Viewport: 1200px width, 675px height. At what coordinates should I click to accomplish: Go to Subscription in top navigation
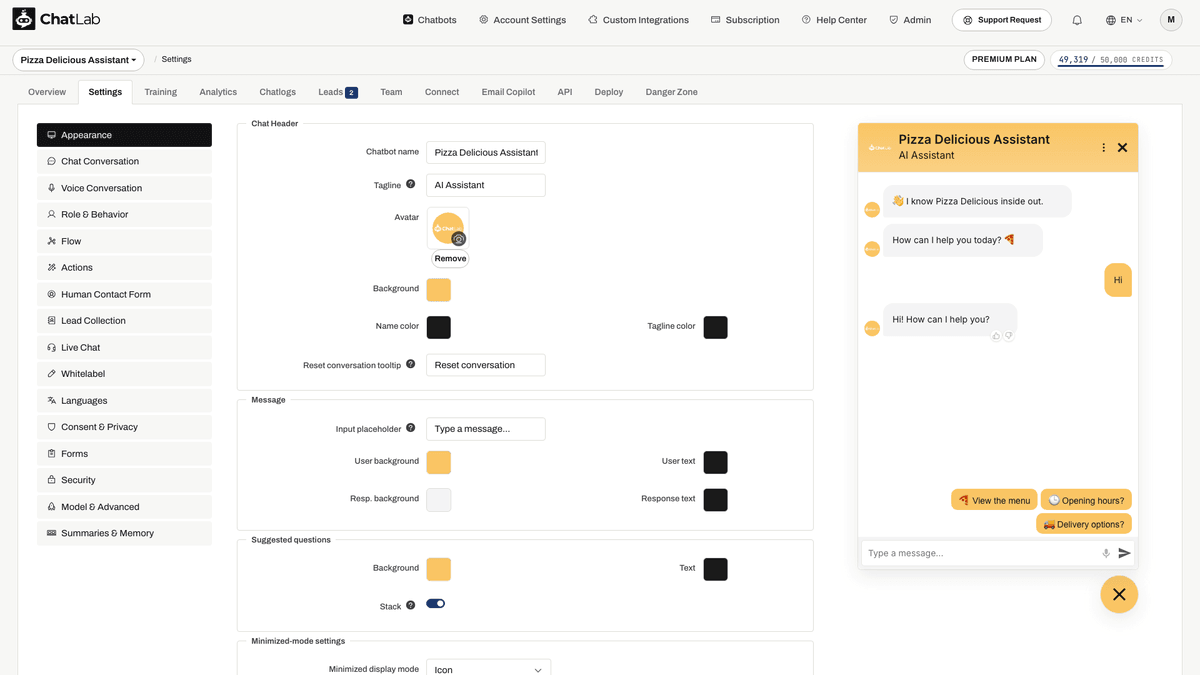click(745, 20)
